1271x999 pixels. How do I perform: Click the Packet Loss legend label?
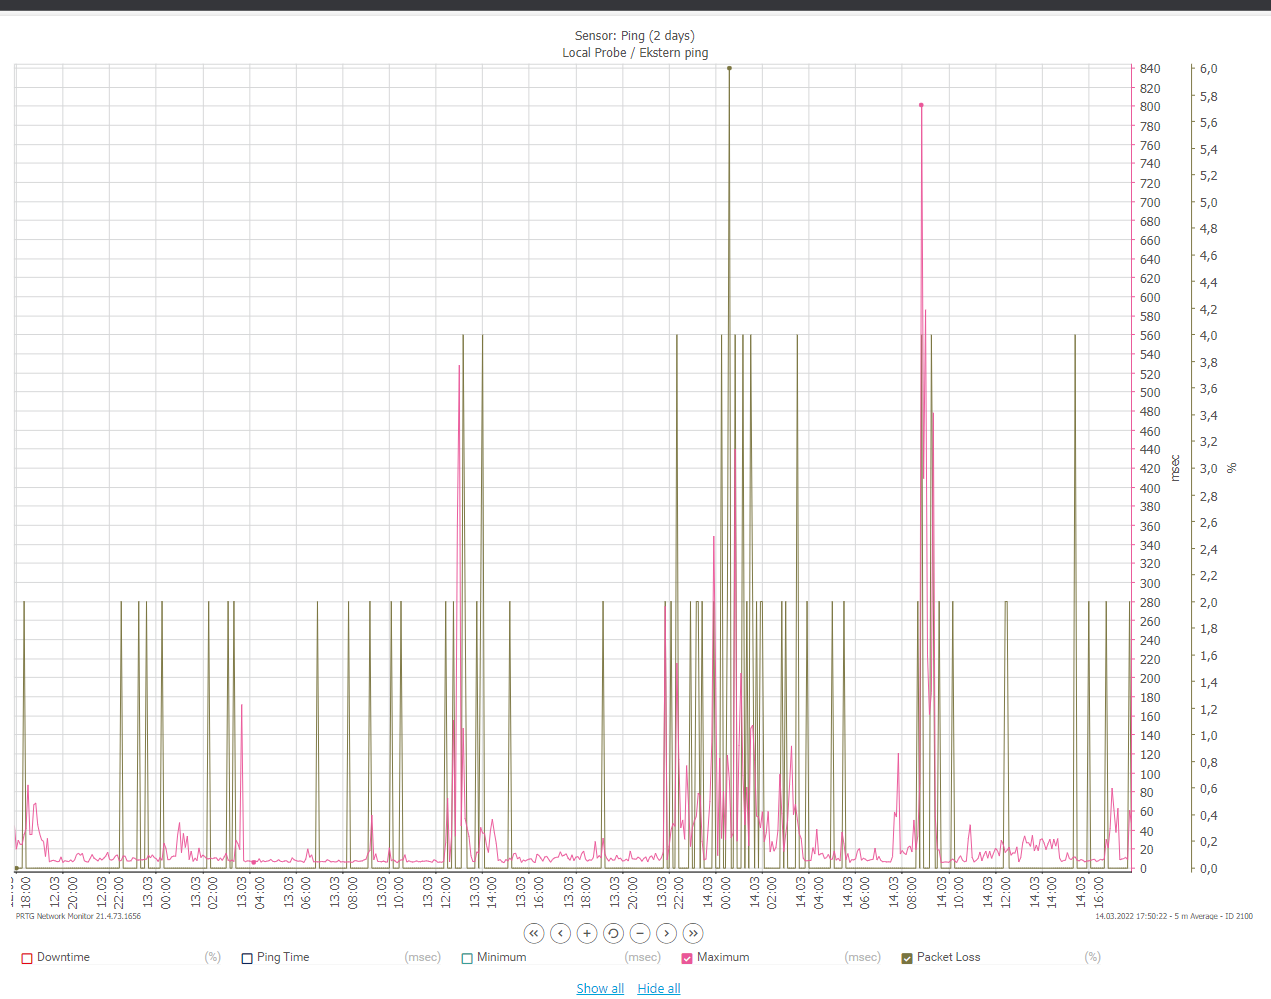point(948,957)
